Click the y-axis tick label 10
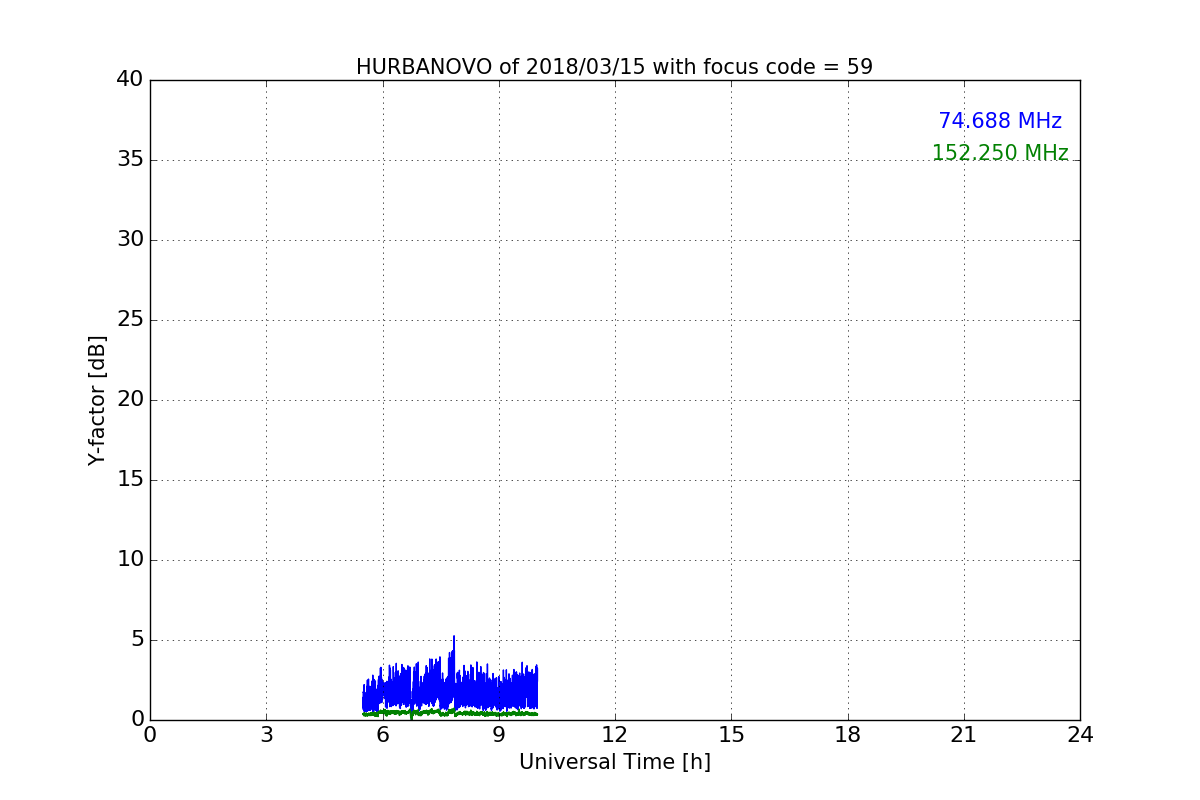The height and width of the screenshot is (800, 1200). click(x=130, y=560)
